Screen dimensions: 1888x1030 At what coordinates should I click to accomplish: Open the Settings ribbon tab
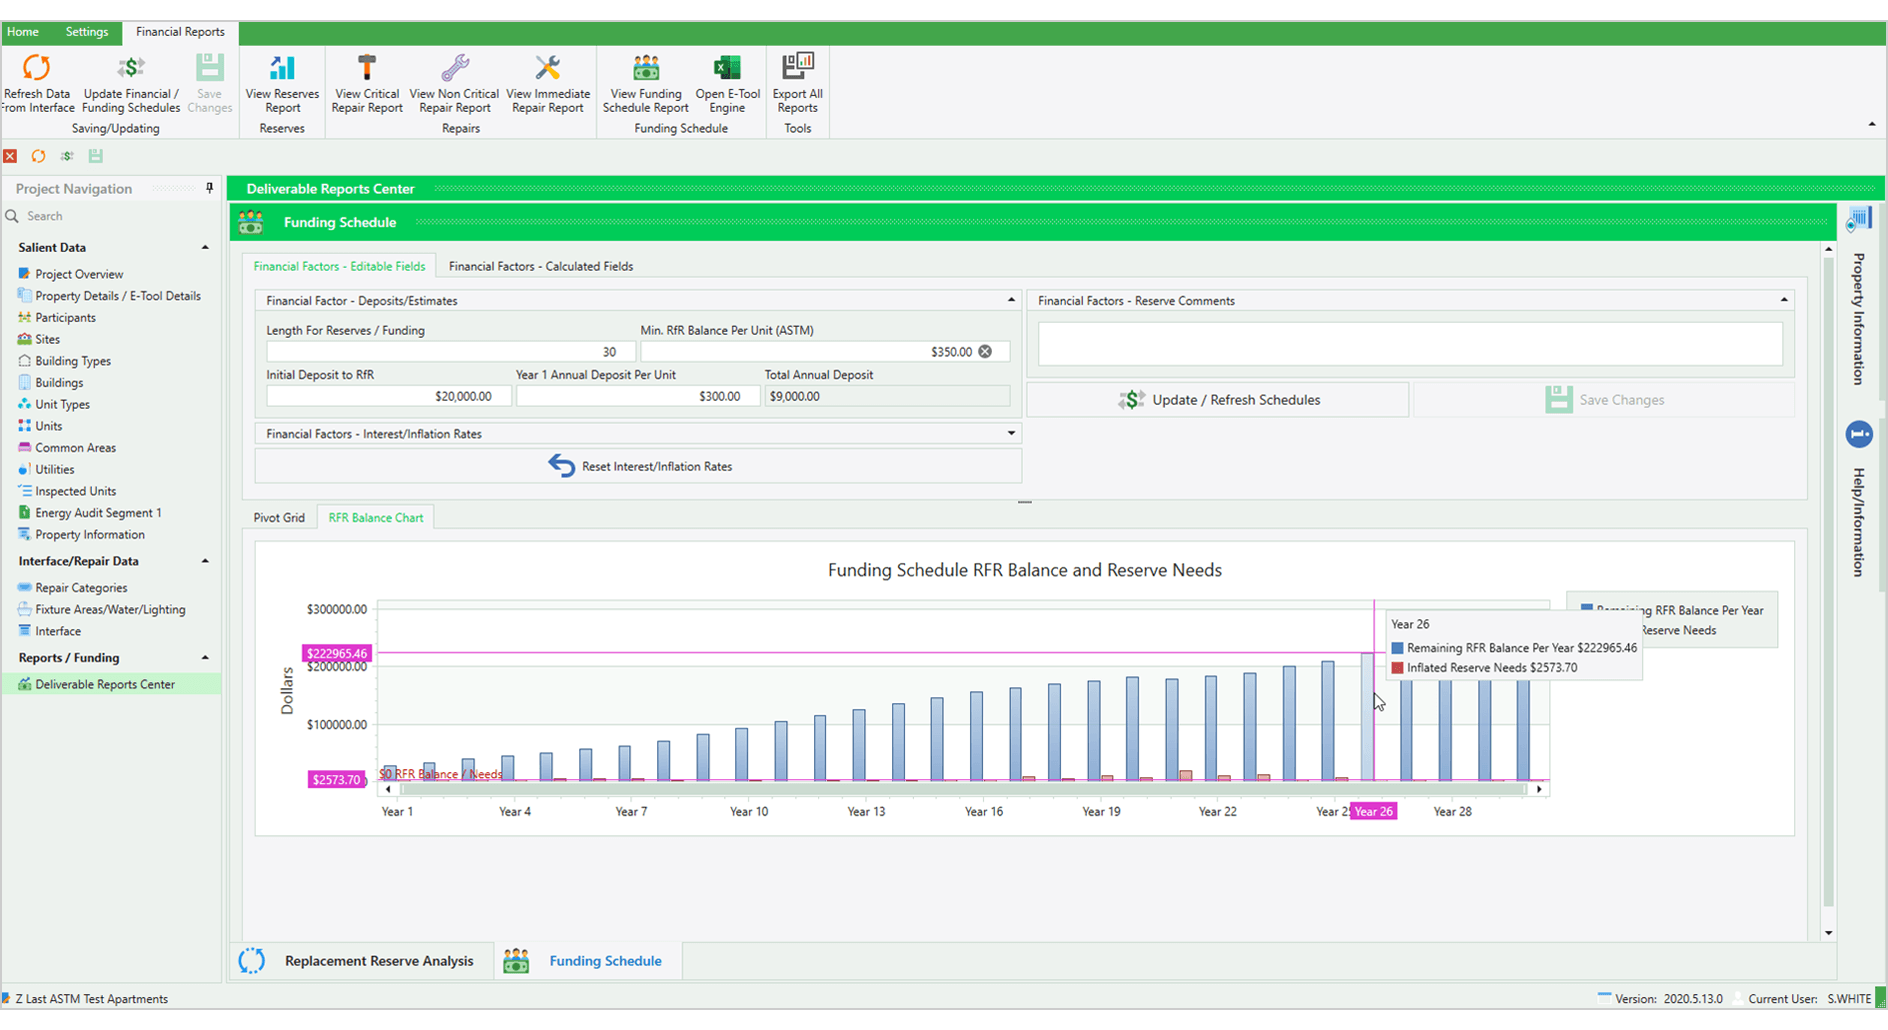[x=86, y=31]
